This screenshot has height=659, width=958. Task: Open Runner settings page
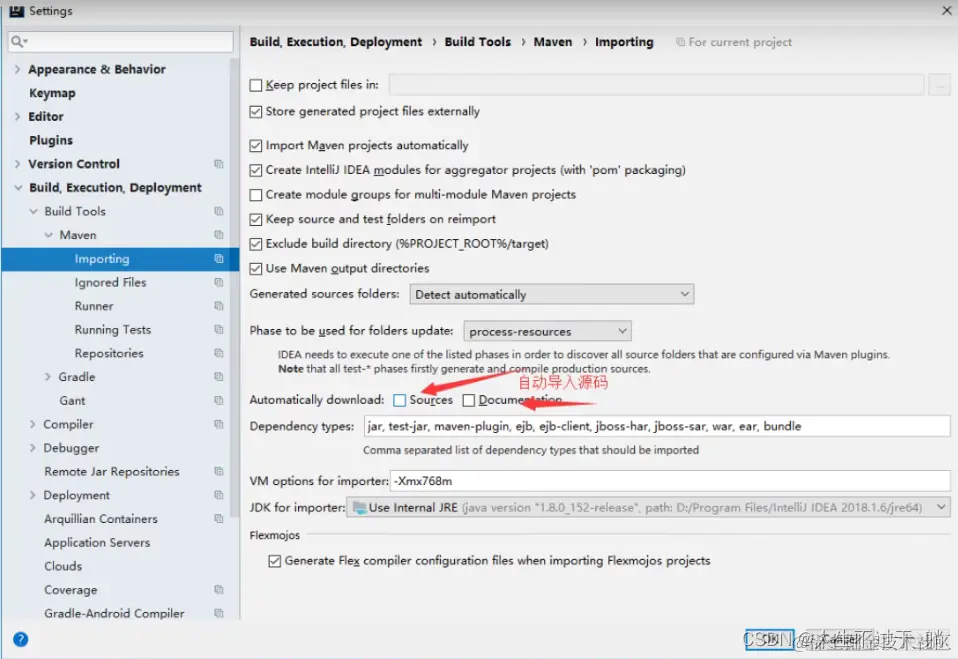pos(93,306)
